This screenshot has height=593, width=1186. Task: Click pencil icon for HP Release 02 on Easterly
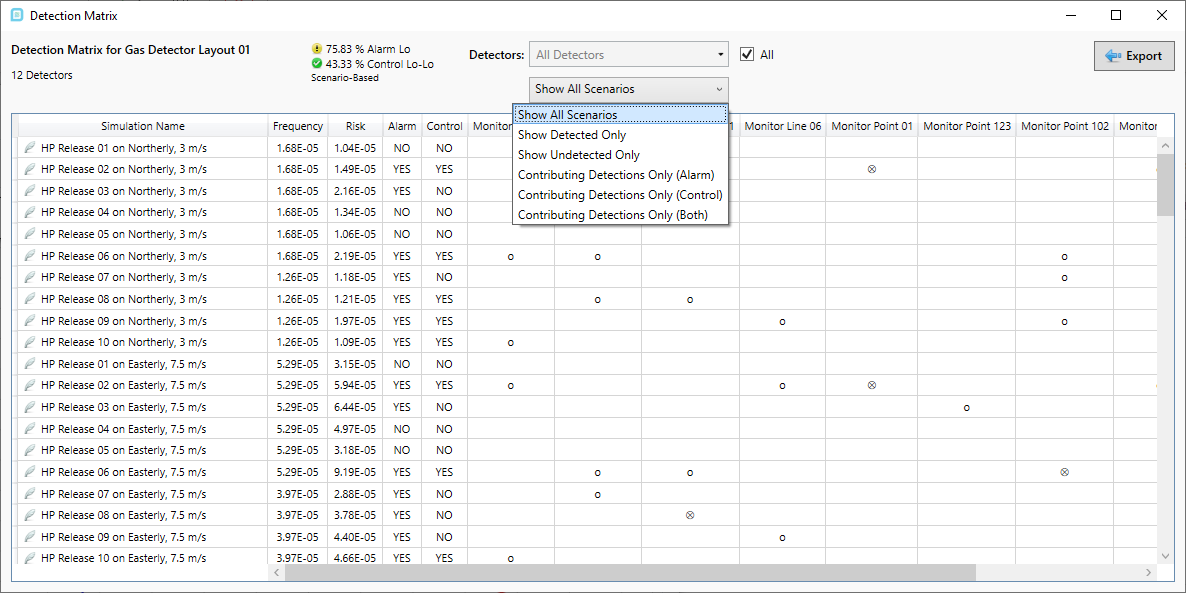(30, 385)
